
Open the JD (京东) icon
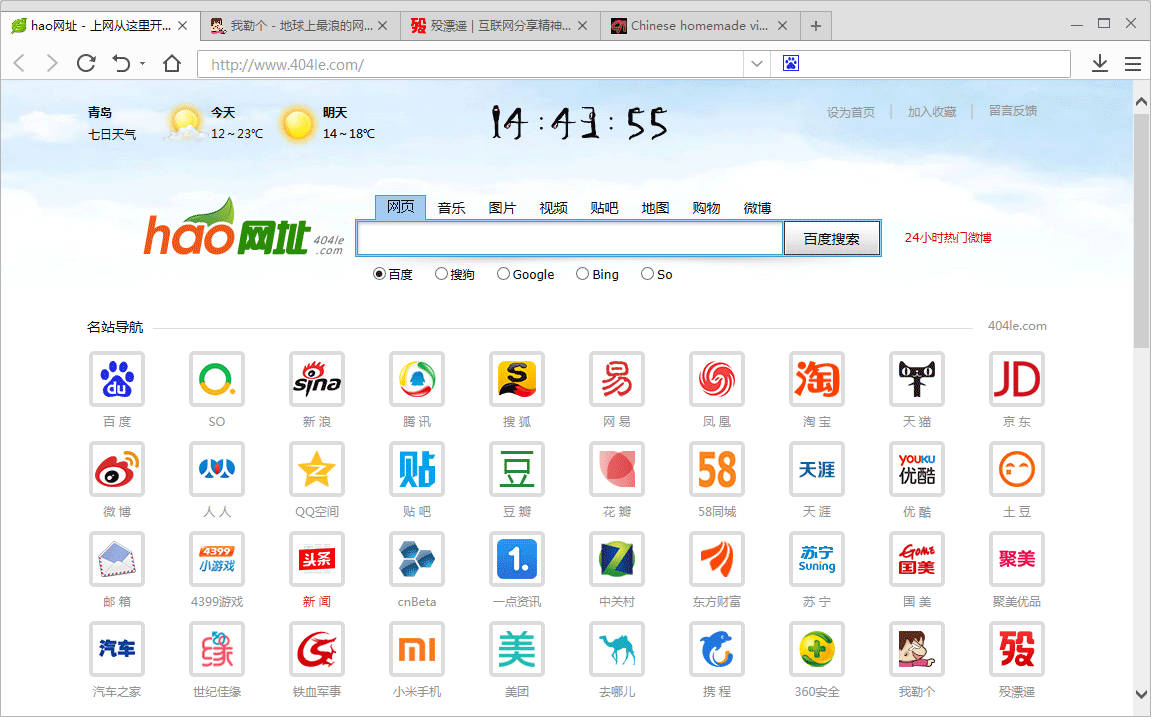click(x=1017, y=379)
